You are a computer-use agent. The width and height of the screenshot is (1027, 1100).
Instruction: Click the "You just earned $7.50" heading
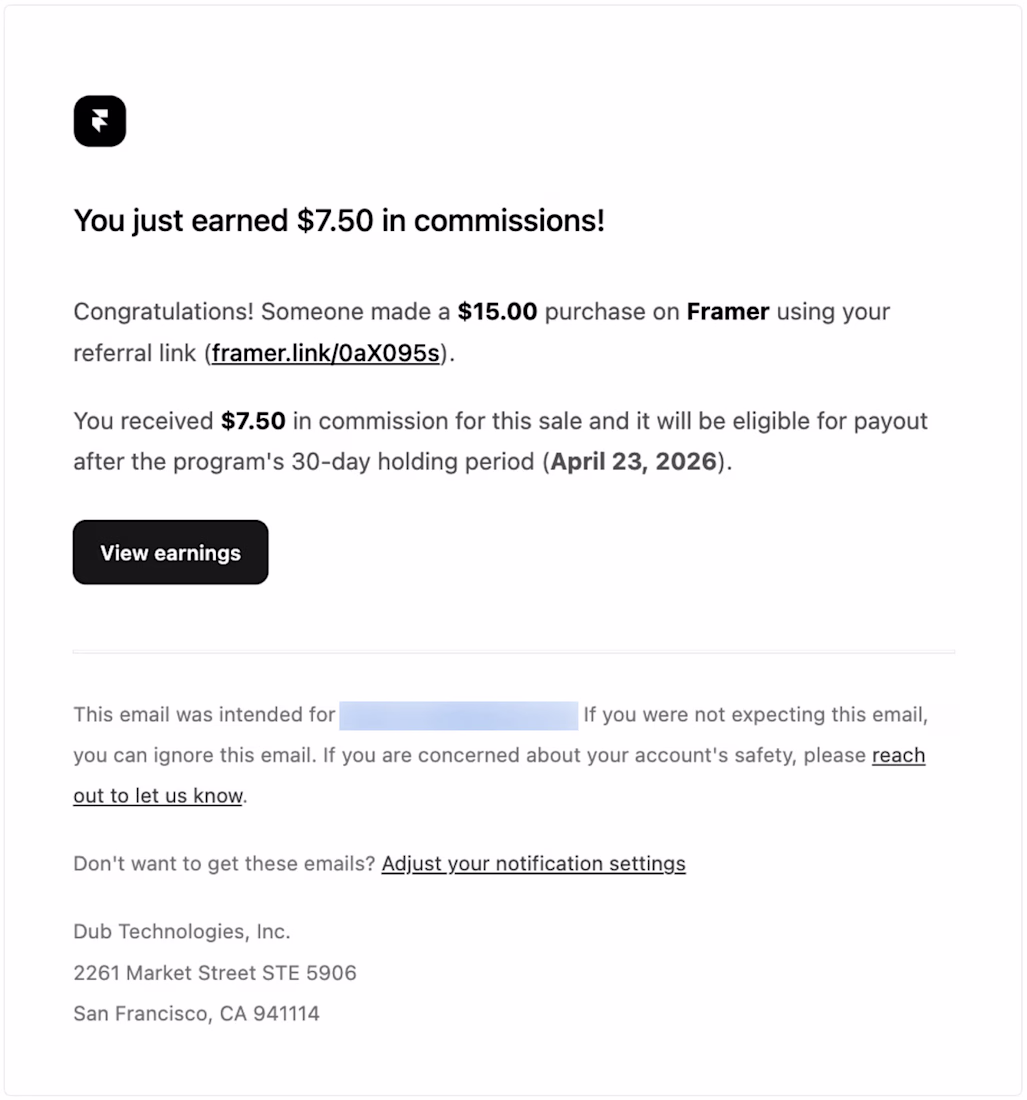pyautogui.click(x=339, y=220)
